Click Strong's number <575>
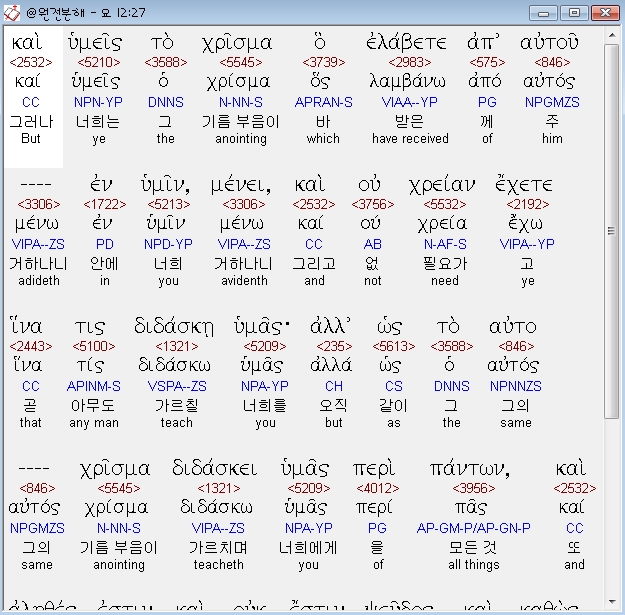 click(487, 63)
